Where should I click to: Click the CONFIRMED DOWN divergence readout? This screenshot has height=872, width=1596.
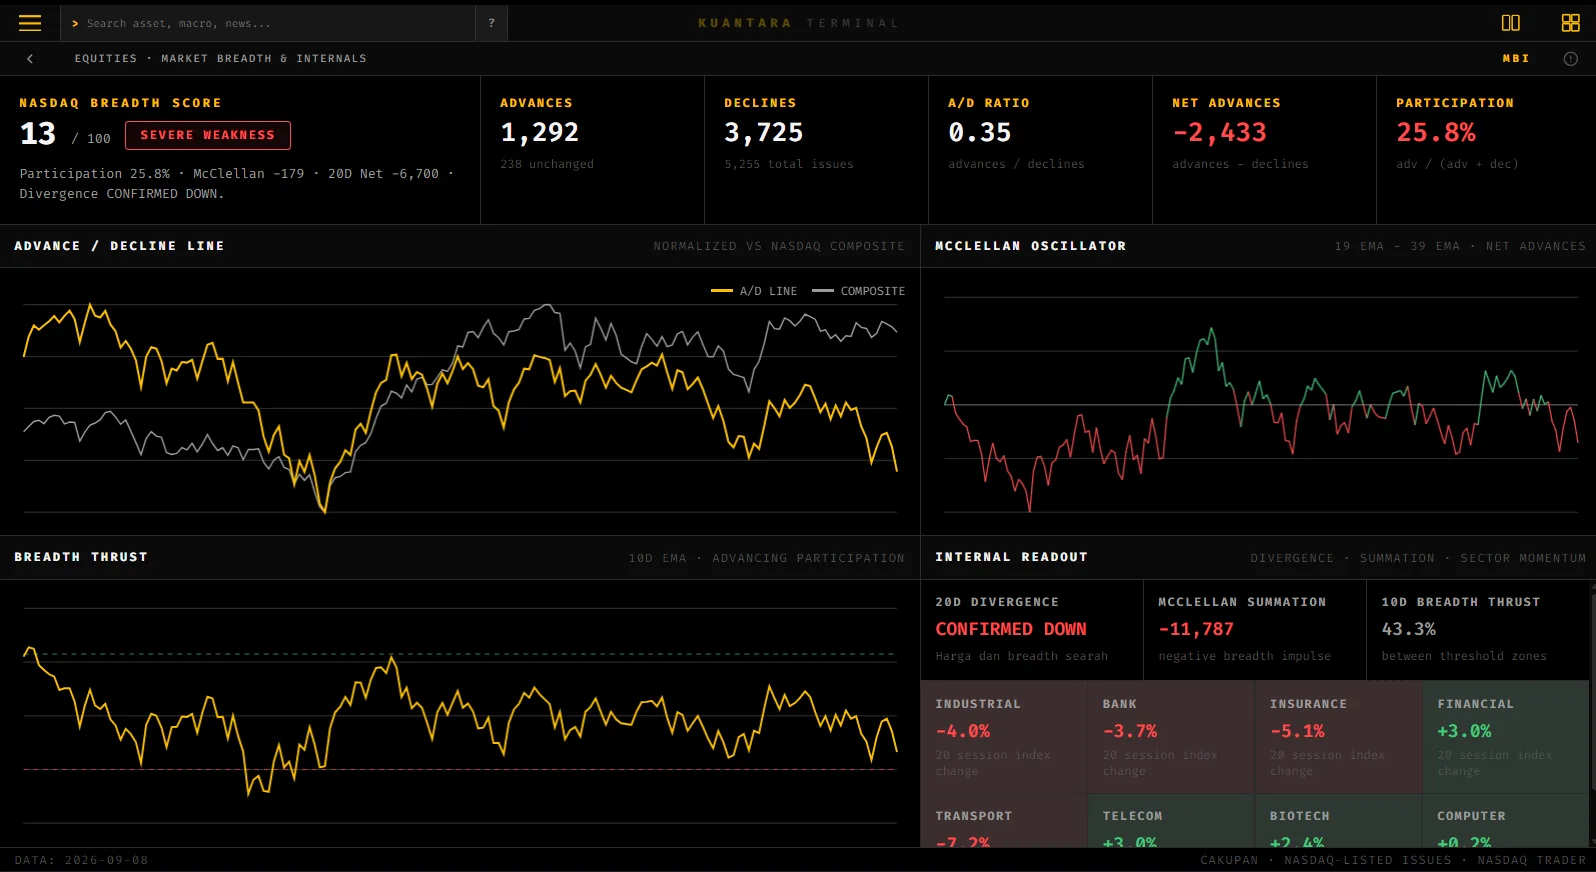[1011, 629]
